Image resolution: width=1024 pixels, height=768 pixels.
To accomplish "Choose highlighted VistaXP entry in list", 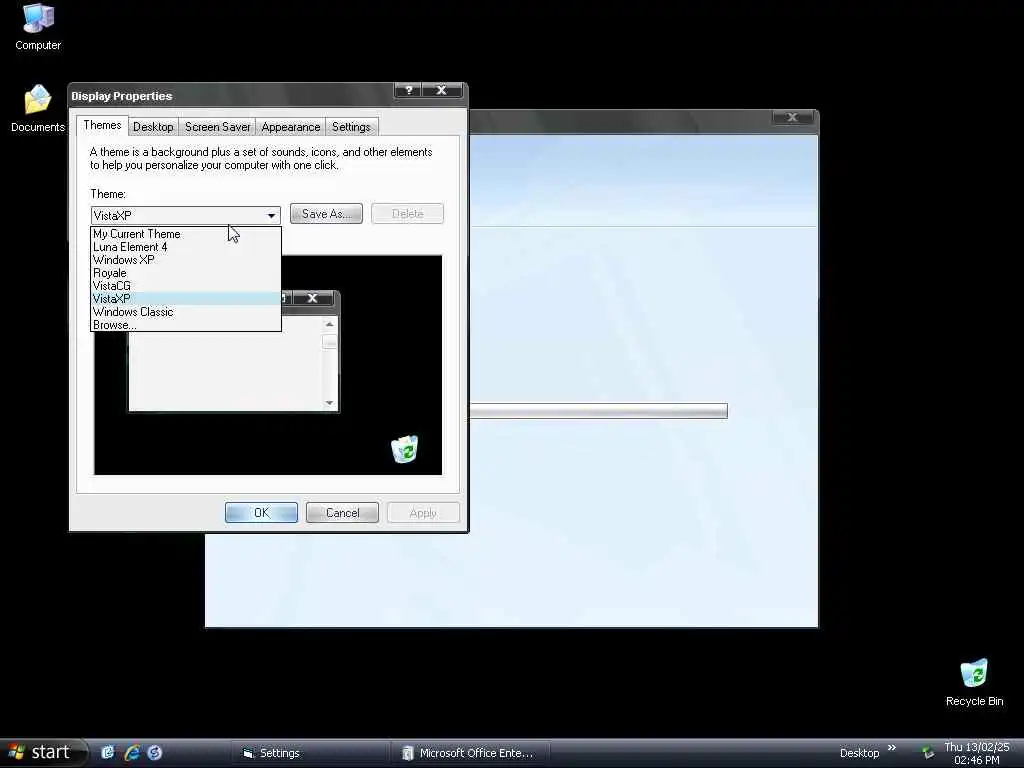I will tap(185, 298).
